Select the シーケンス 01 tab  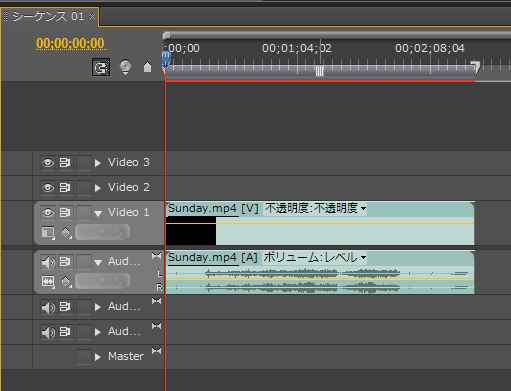pyautogui.click(x=48, y=16)
